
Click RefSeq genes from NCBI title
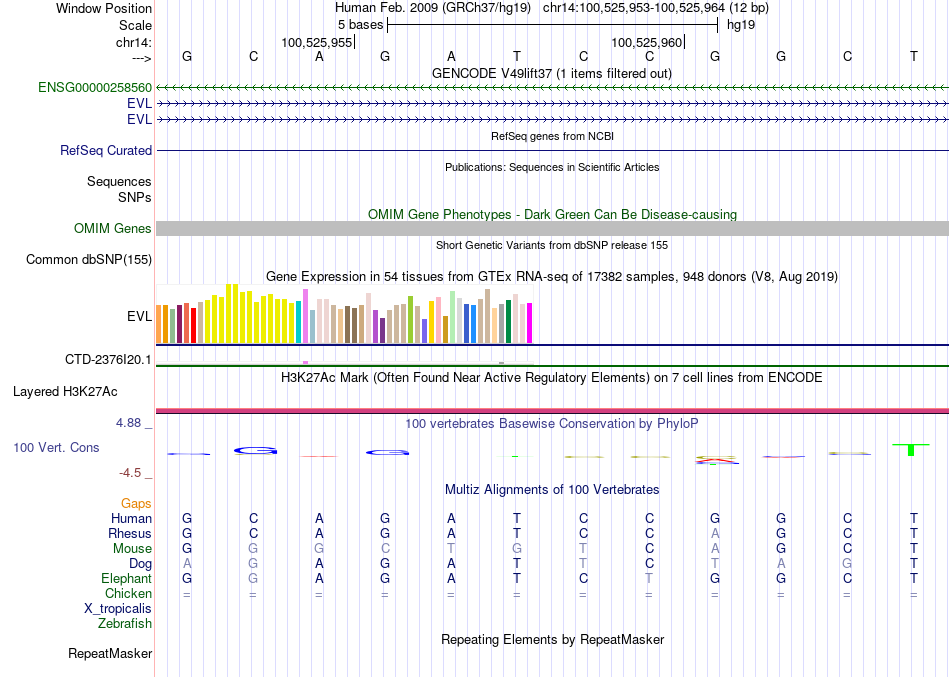pos(552,136)
